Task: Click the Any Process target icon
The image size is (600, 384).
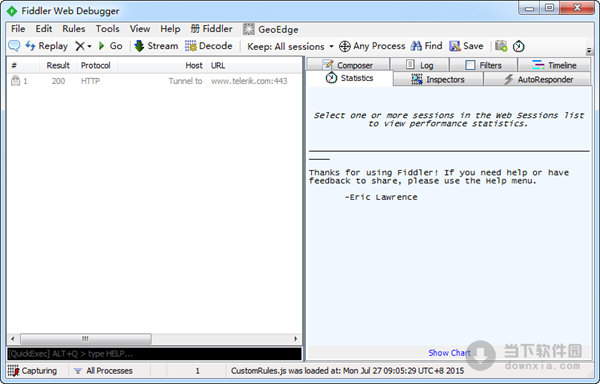Action: (x=344, y=46)
